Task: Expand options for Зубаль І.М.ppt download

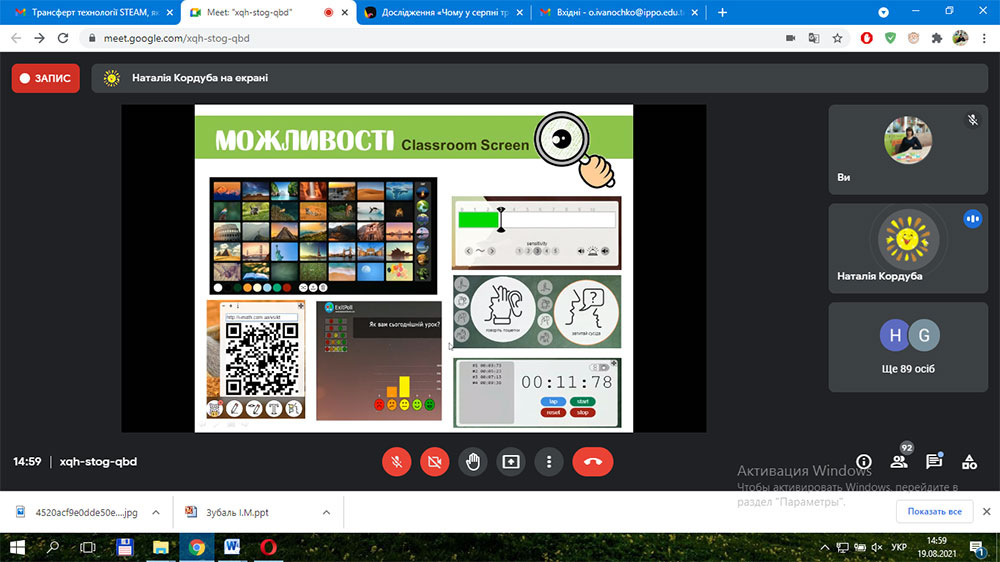Action: (326, 512)
